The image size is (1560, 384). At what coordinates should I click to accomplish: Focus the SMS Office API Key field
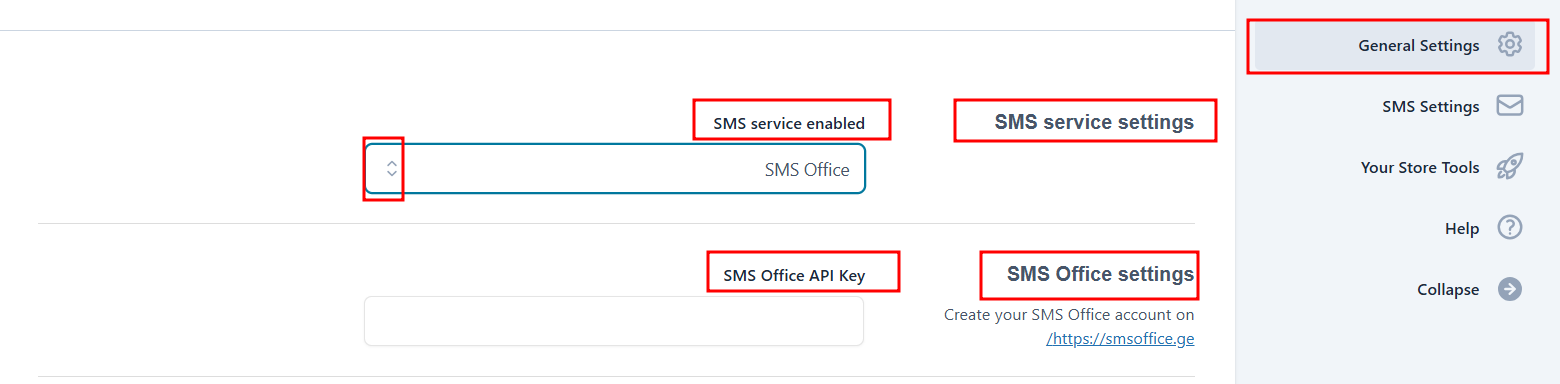pos(614,321)
